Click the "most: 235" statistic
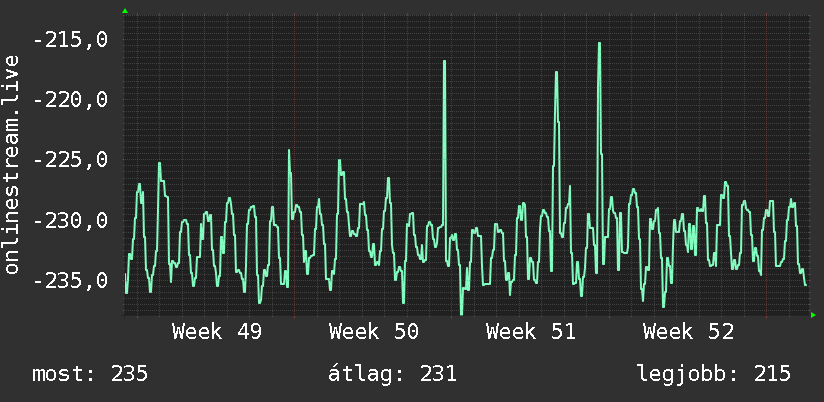 (x=90, y=374)
